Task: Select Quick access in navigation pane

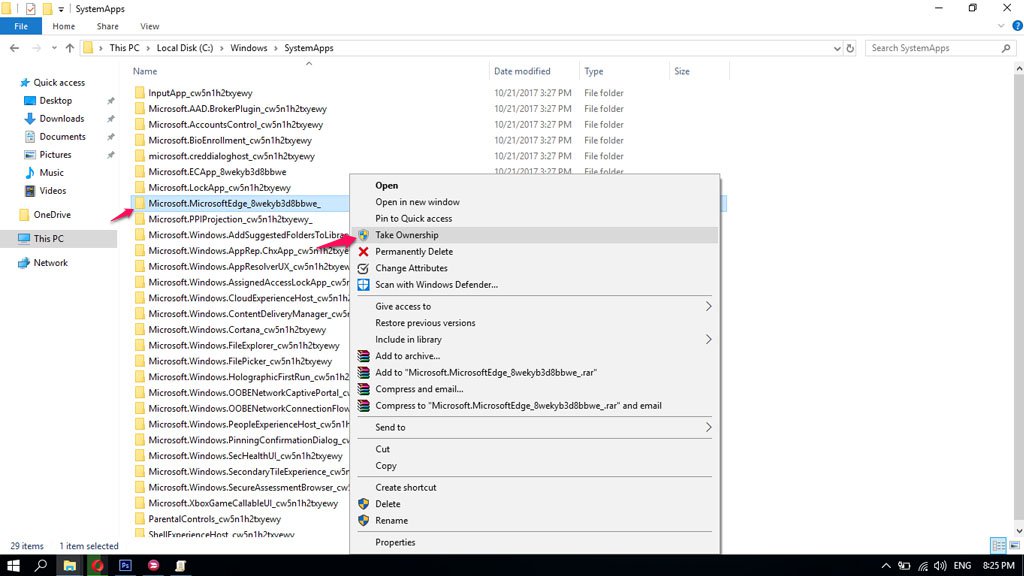Action: click(x=59, y=82)
